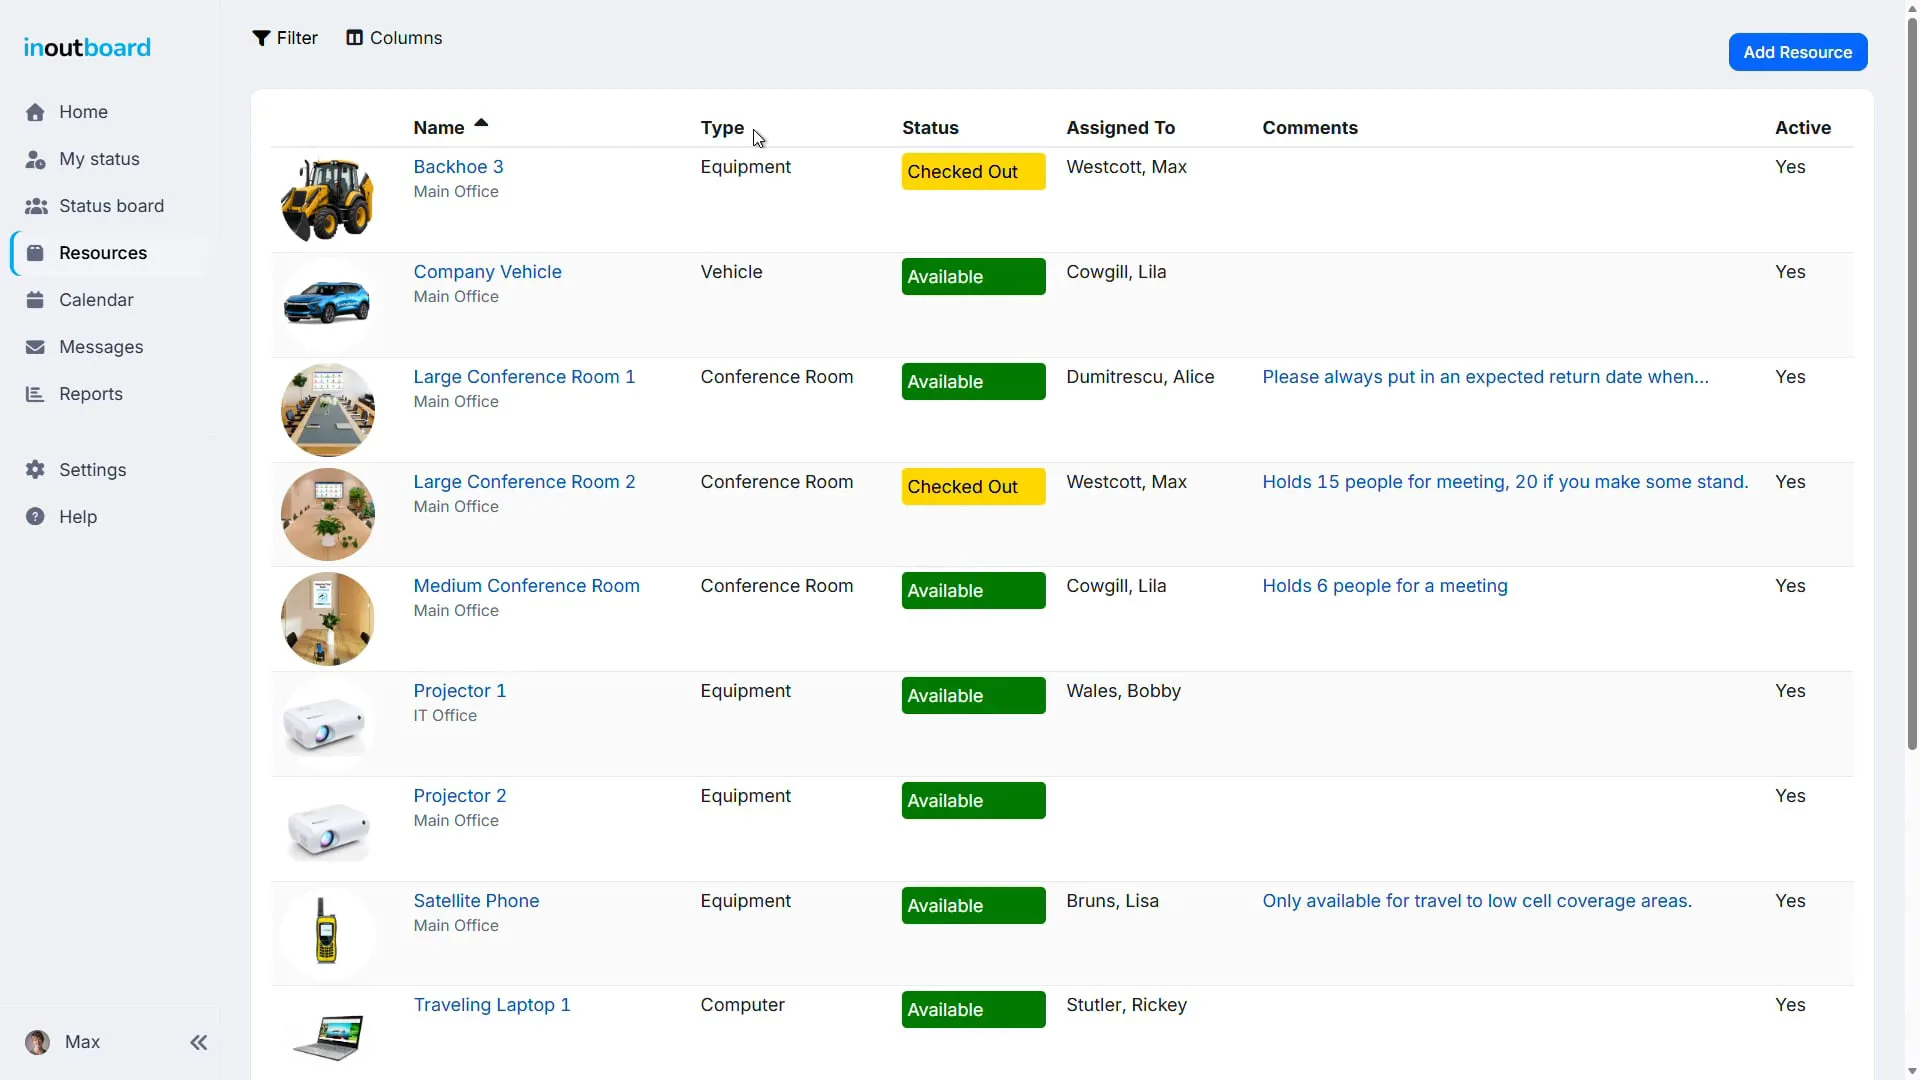Screen dimensions: 1920x1080
Task: Collapse the sidebar with double chevron
Action: point(199,1043)
